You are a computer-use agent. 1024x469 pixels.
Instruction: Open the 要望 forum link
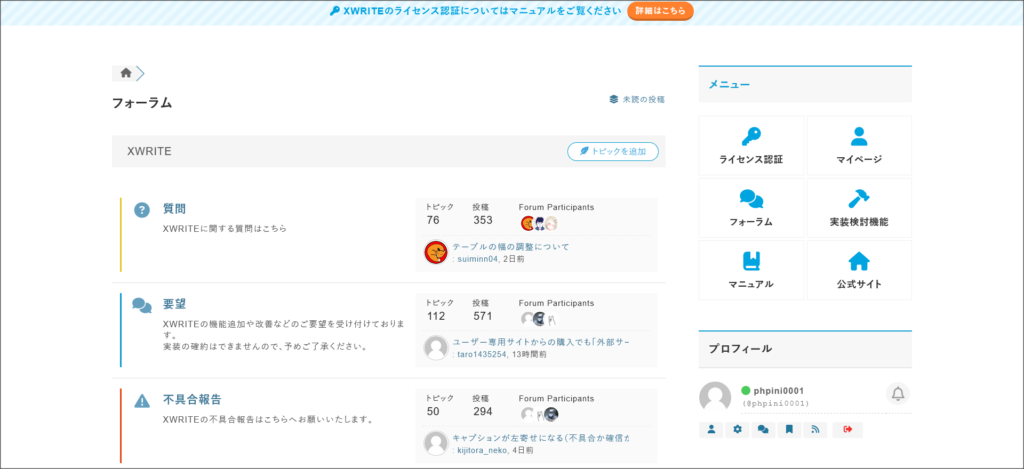174,304
